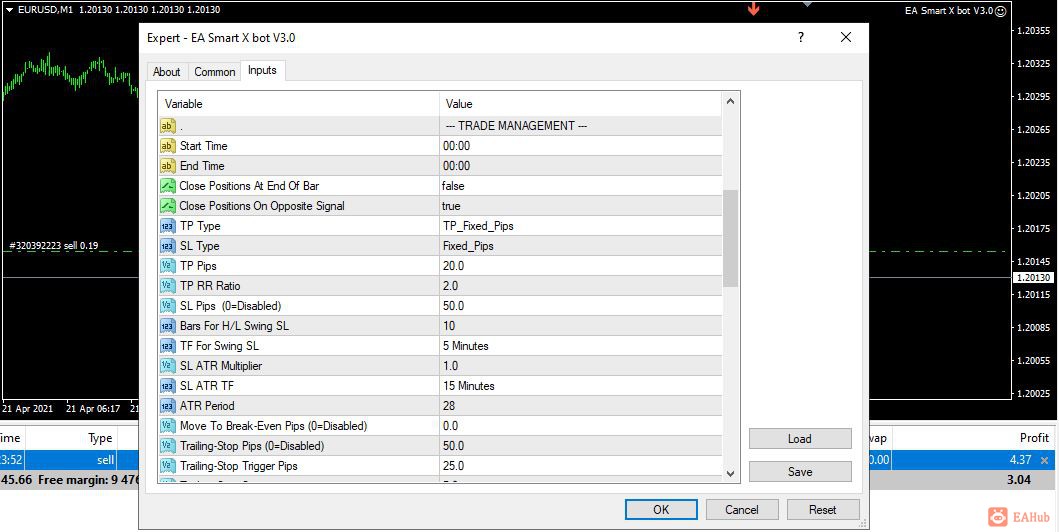Viewport: 1059px width, 532px height.
Task: Click the Cancel button
Action: click(x=742, y=510)
